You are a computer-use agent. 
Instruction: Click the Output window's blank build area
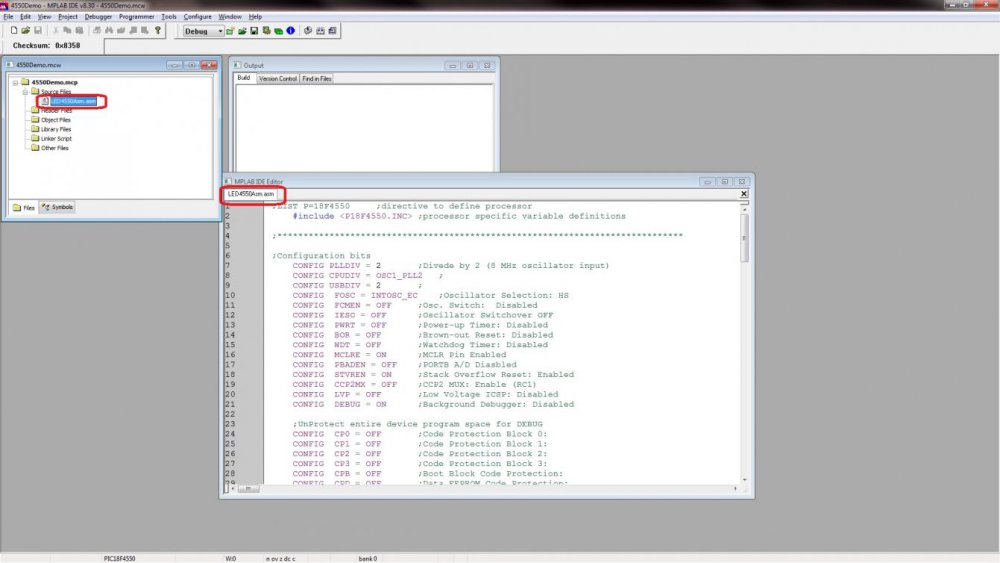click(x=364, y=128)
